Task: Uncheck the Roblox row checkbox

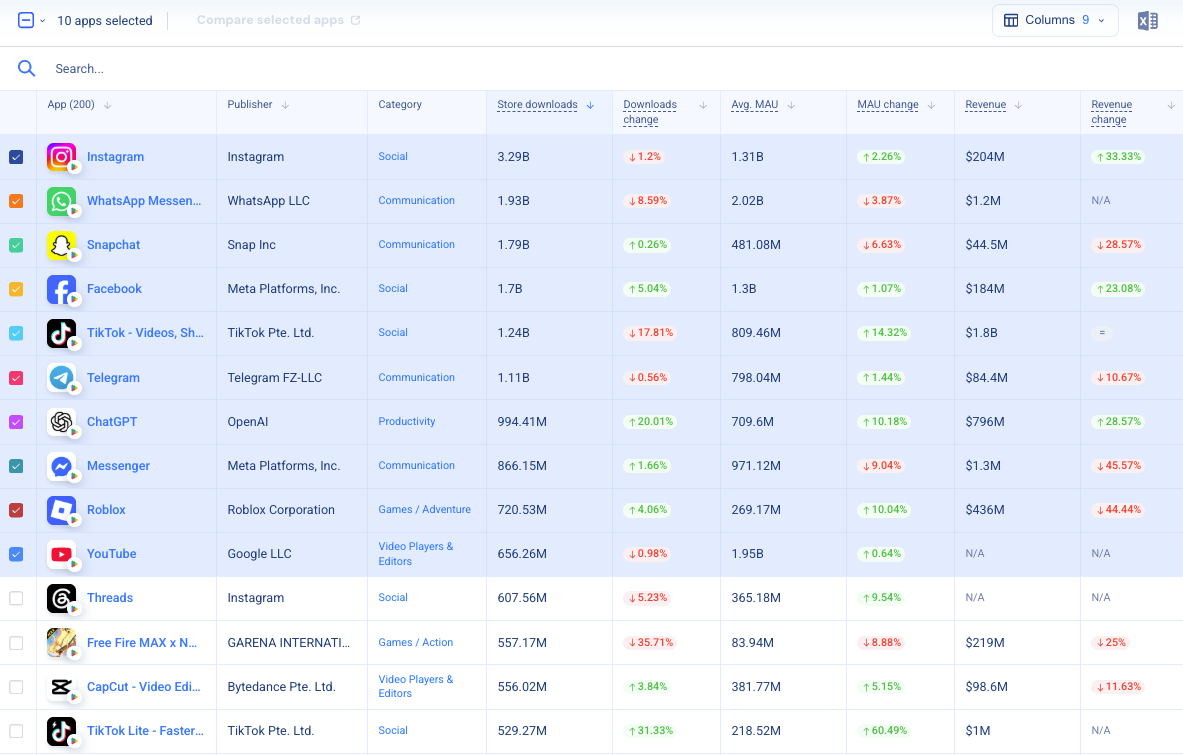Action: tap(16, 511)
